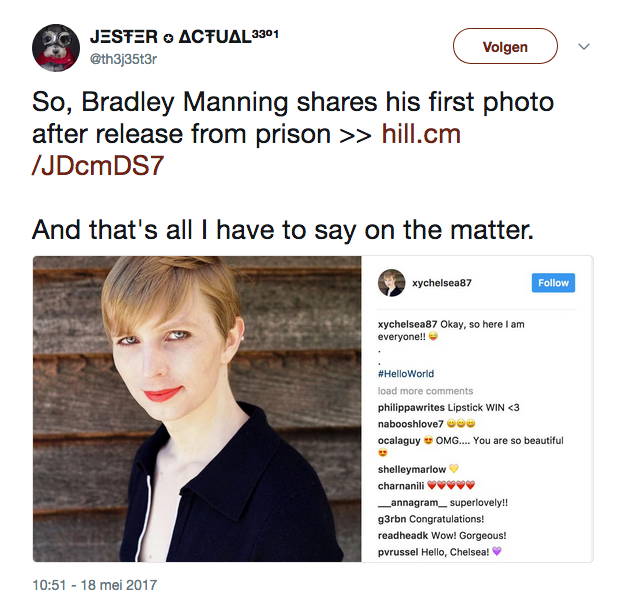Visit ocalaguy's profile from comments
The height and width of the screenshot is (604, 623).
[x=400, y=440]
